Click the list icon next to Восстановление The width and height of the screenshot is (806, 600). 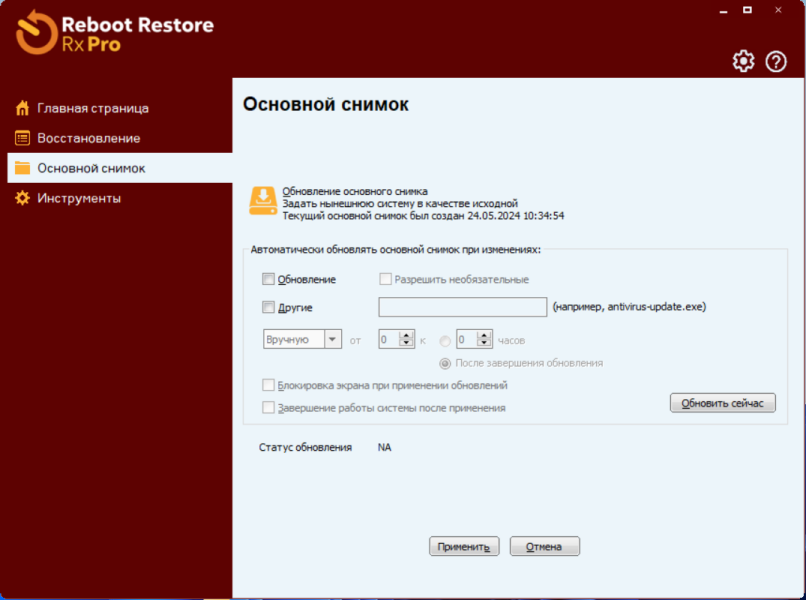22,138
